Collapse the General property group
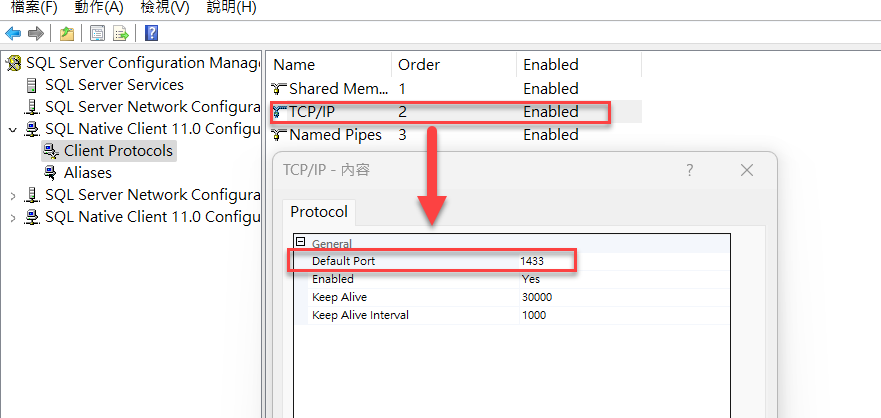 (301, 242)
